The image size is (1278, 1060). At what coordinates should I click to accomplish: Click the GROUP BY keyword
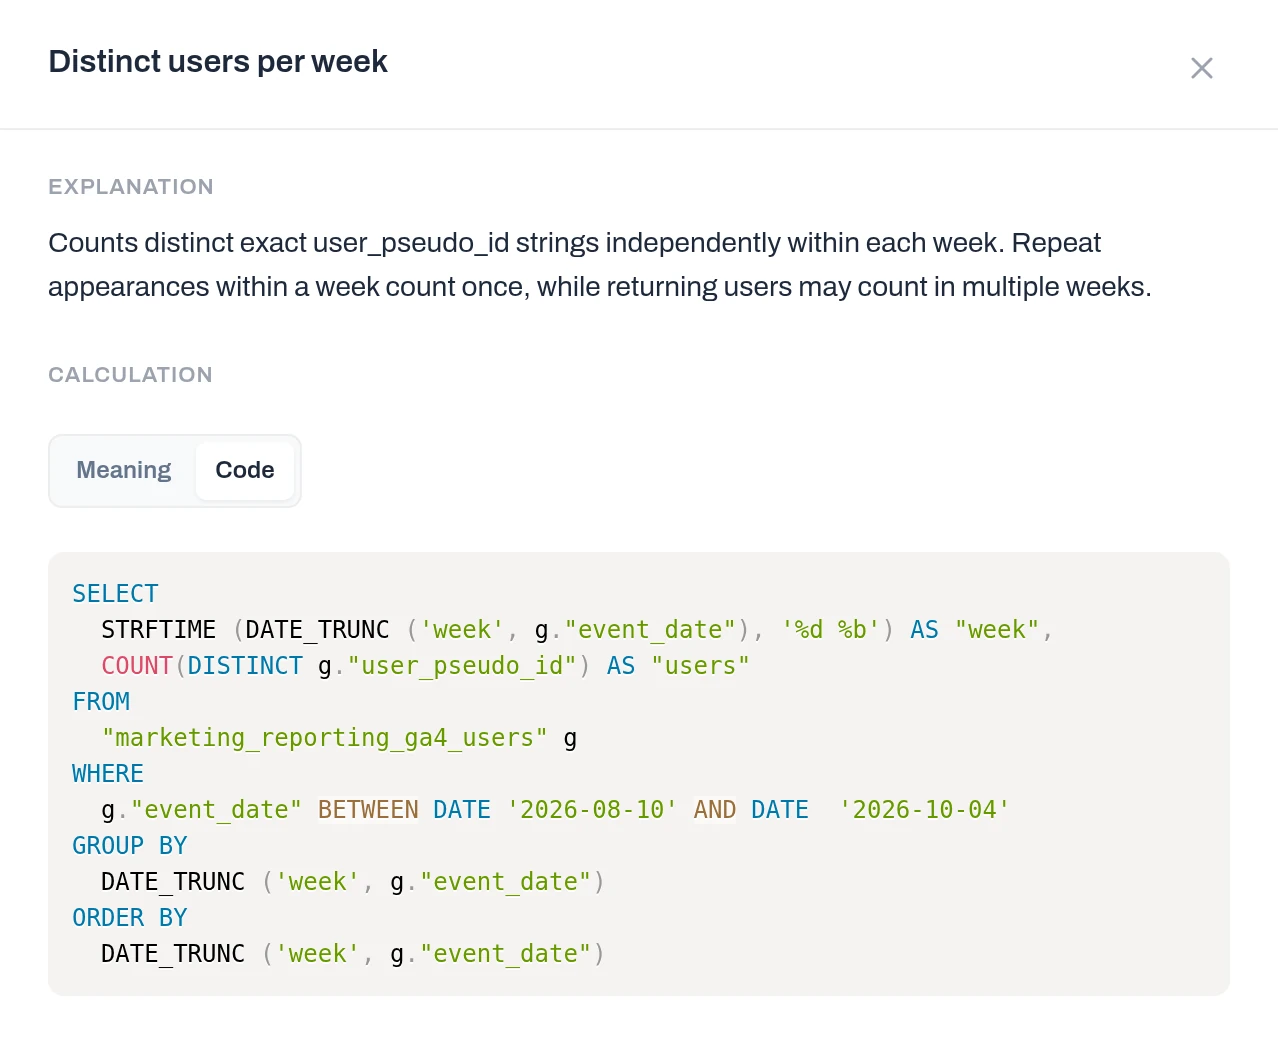coord(130,846)
